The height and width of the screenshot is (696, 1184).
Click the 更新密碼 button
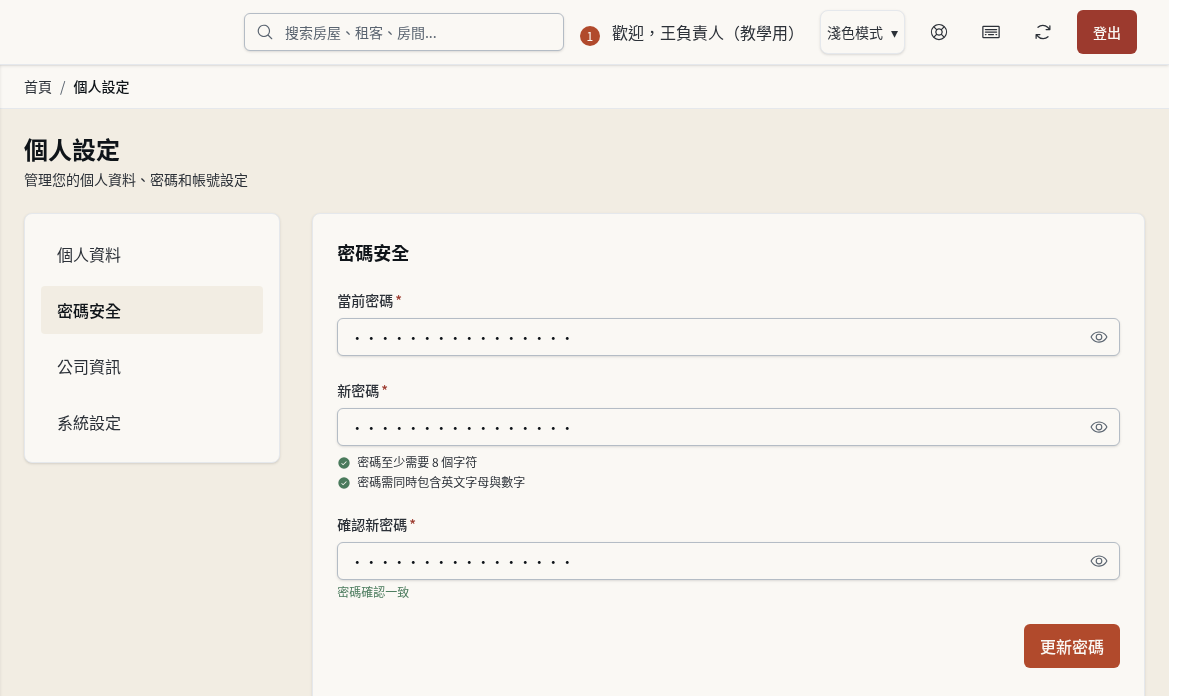(1071, 646)
